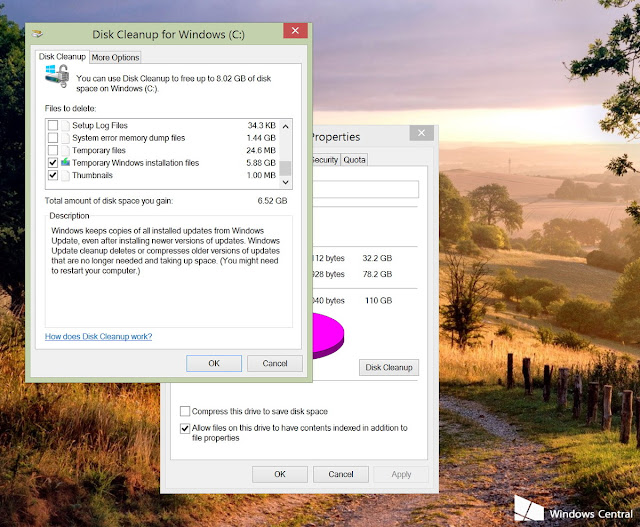Close the Disk Cleanup for Windows dialog
Viewport: 640px width, 527px height.
[296, 31]
